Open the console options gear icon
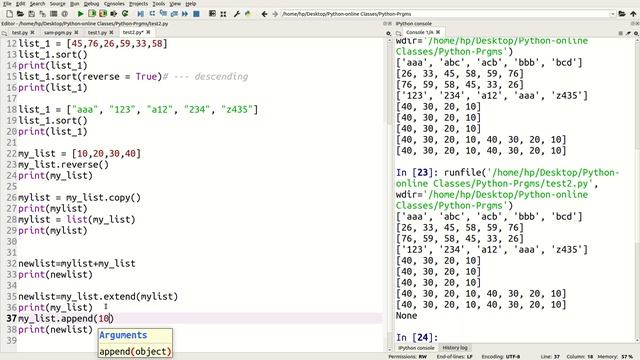This screenshot has width=640, height=360. coord(636,33)
